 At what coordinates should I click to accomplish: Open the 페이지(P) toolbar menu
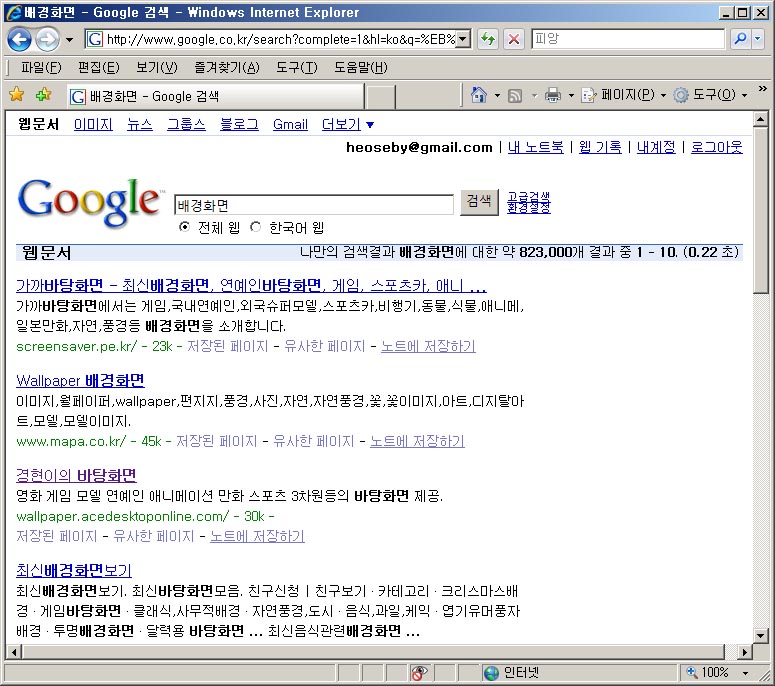[x=624, y=94]
